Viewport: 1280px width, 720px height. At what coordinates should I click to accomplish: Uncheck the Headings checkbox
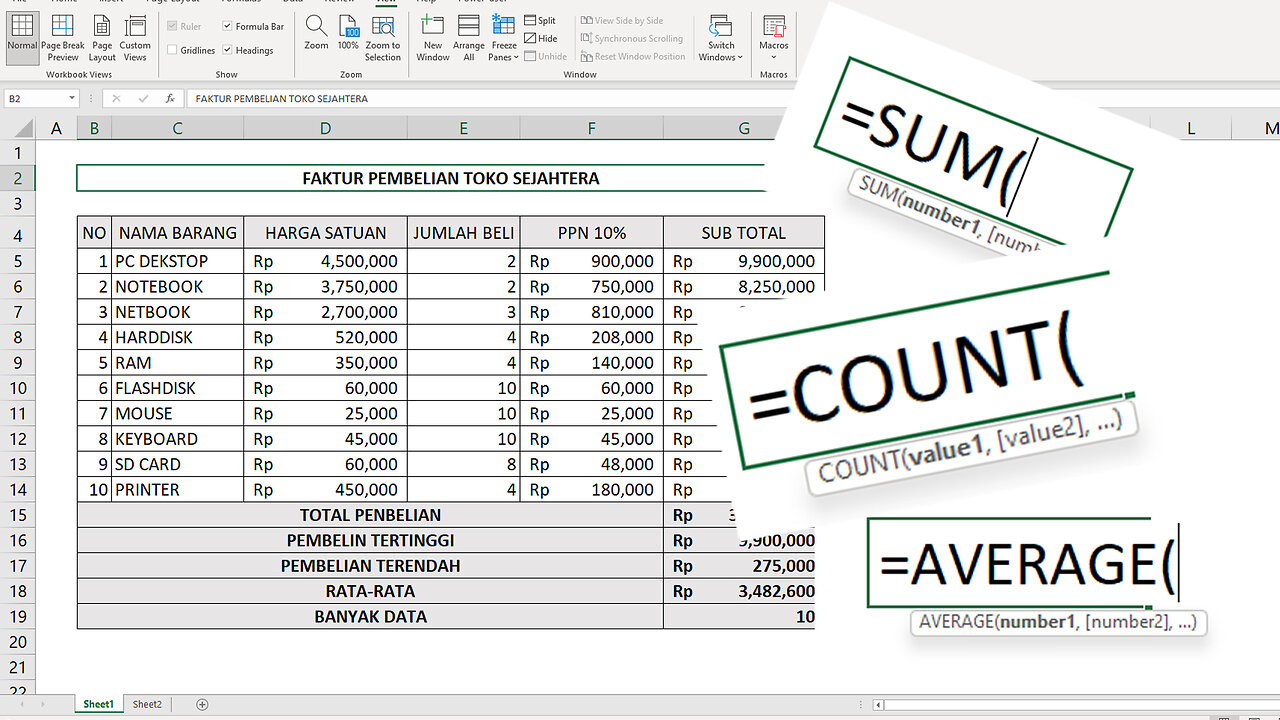tap(228, 50)
